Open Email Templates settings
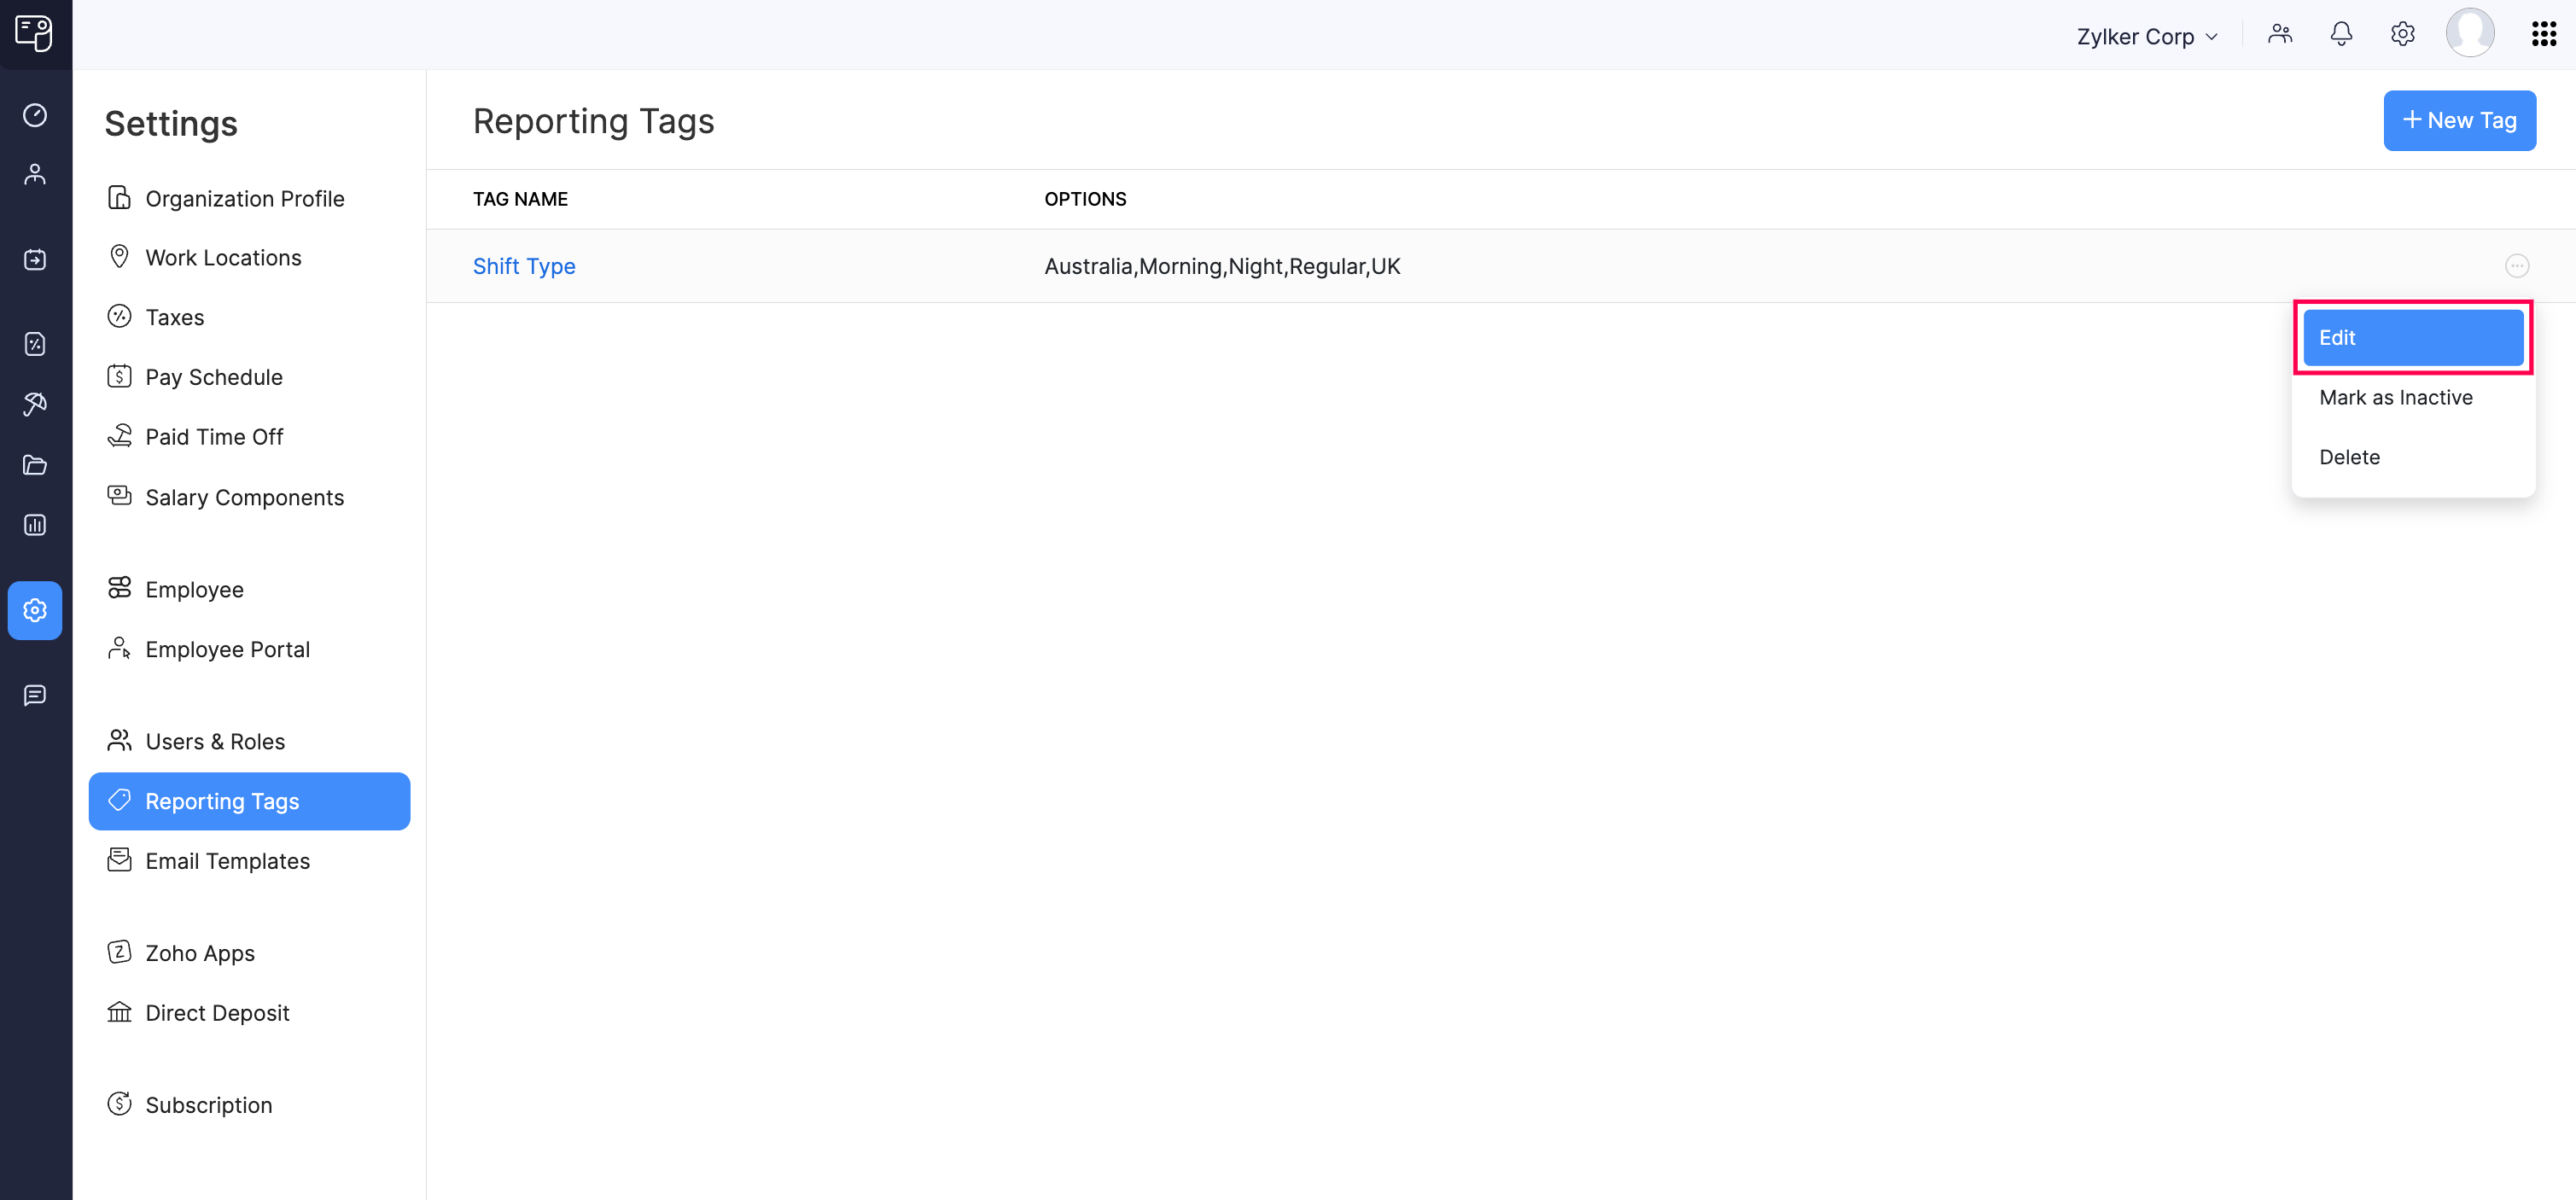The width and height of the screenshot is (2576, 1200). tap(250, 861)
